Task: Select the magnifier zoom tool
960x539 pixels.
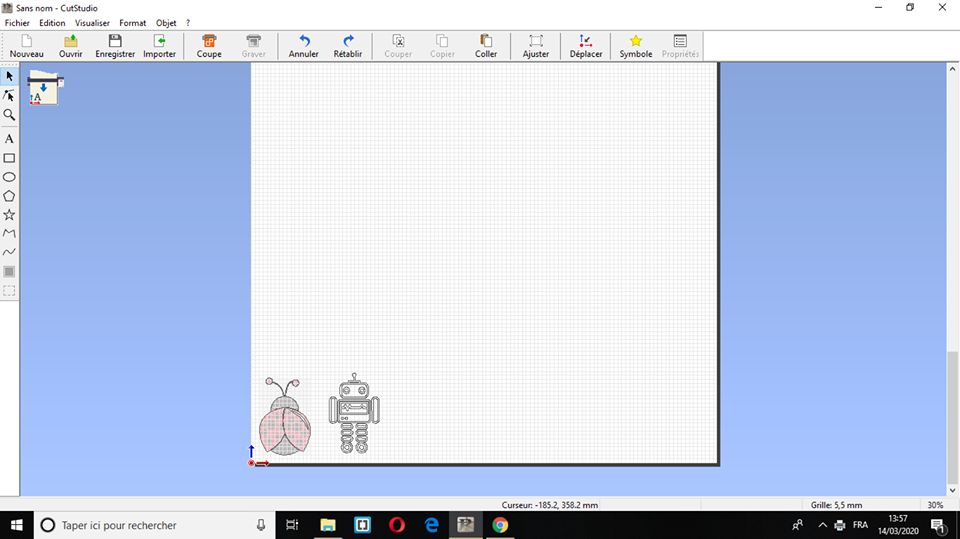Action: 9,115
